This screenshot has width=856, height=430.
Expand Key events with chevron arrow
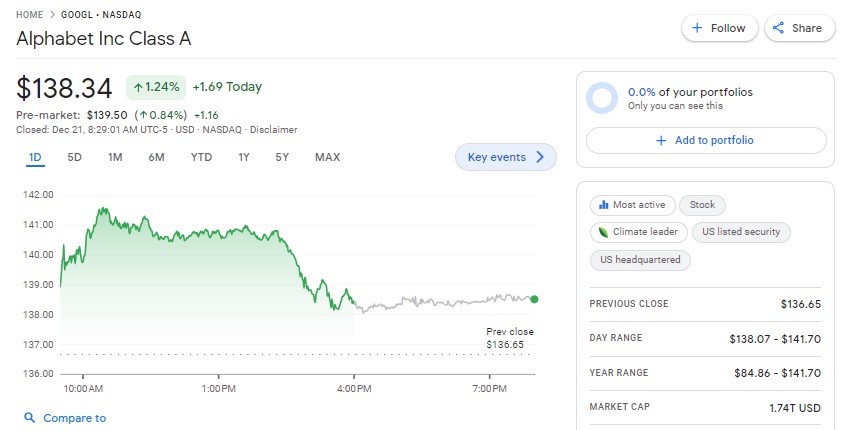(x=540, y=157)
